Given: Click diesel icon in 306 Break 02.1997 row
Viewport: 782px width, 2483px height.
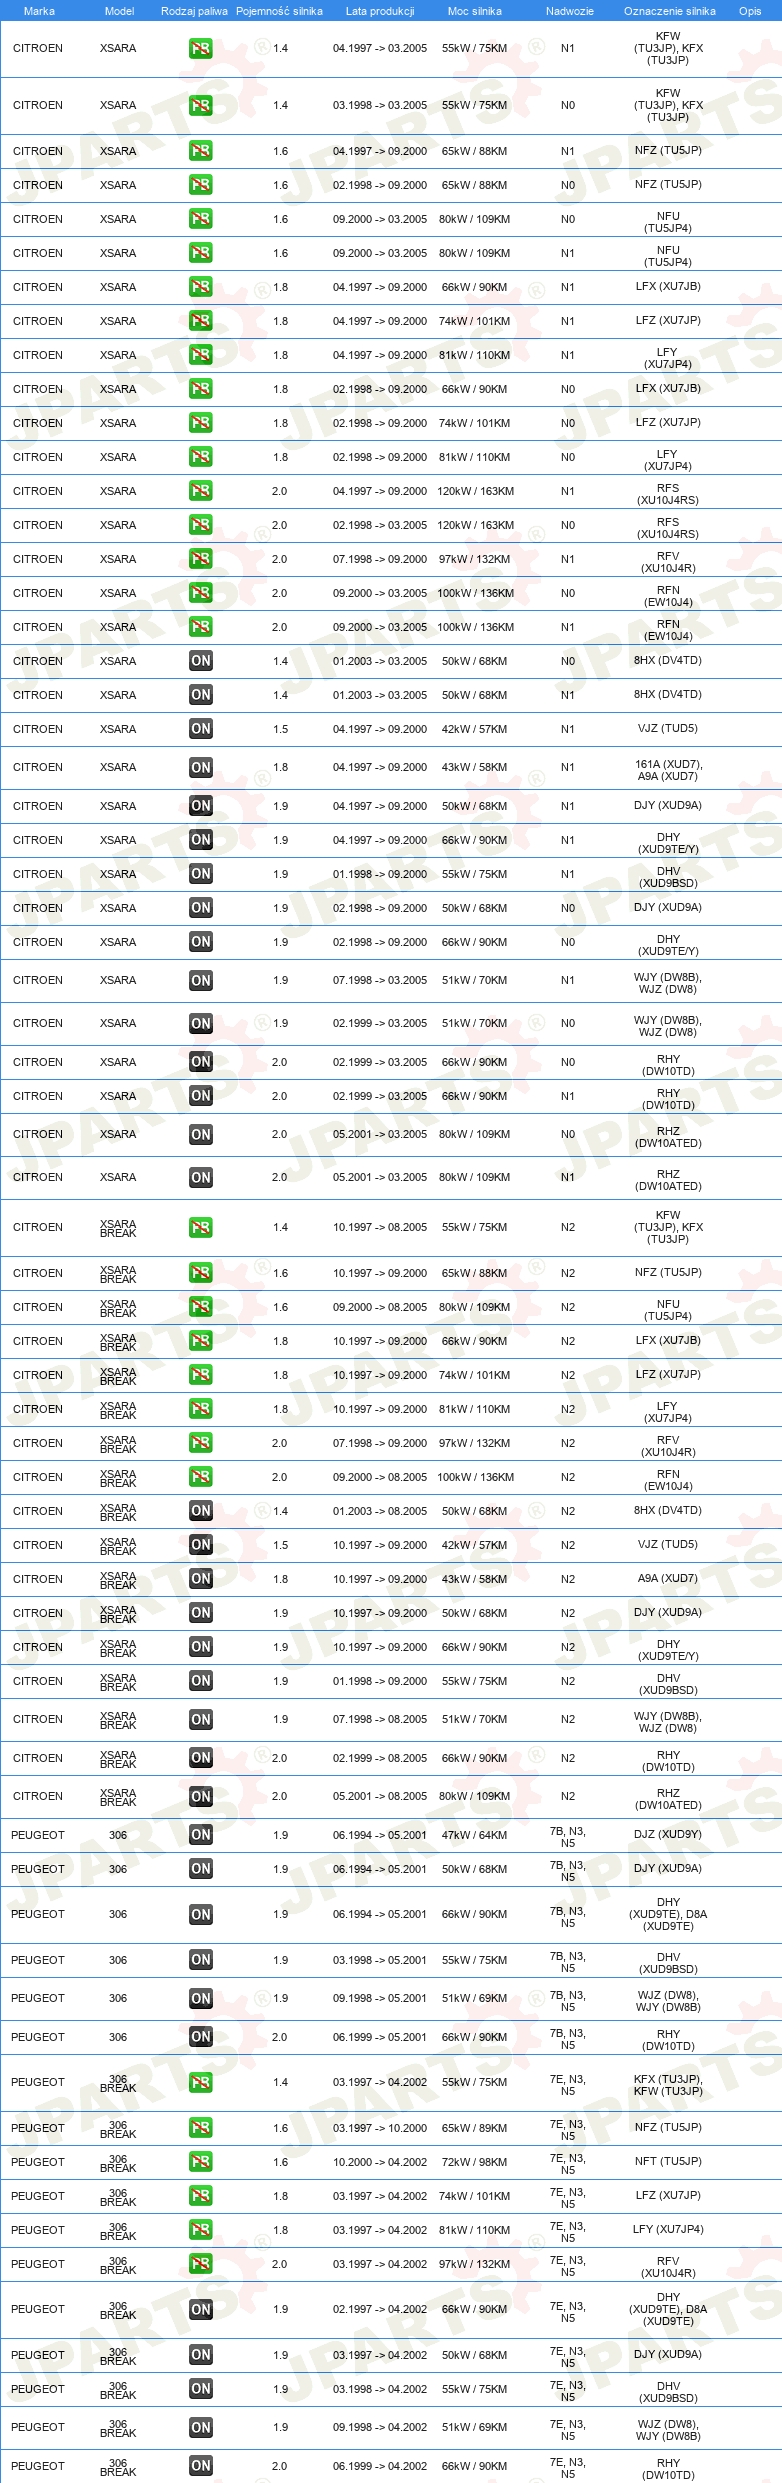Looking at the screenshot, I should tap(201, 2309).
